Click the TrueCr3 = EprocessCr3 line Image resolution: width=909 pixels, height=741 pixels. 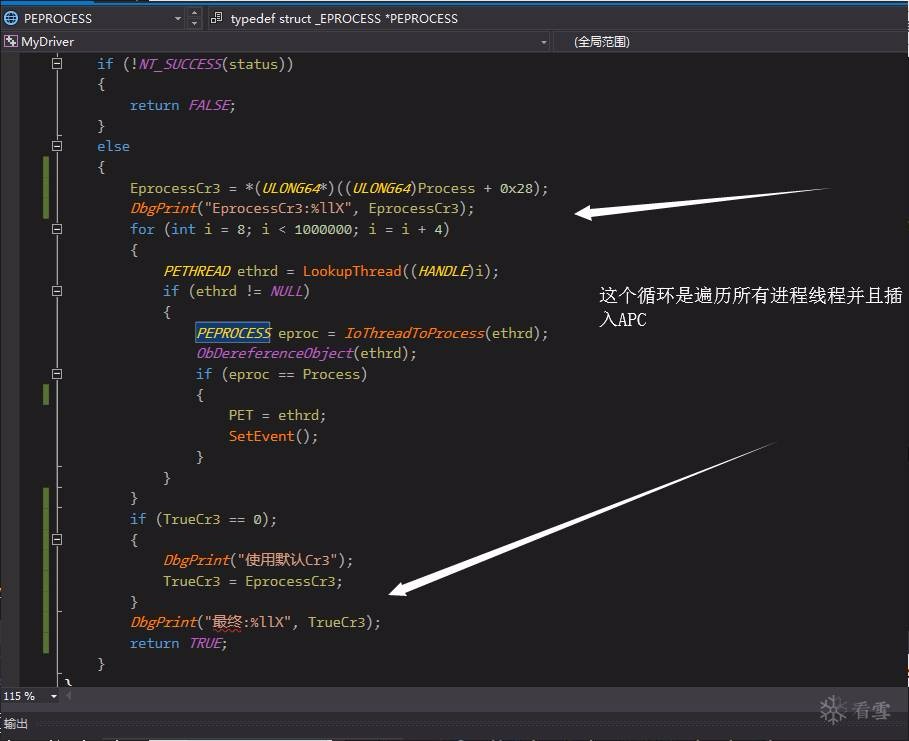pos(253,581)
